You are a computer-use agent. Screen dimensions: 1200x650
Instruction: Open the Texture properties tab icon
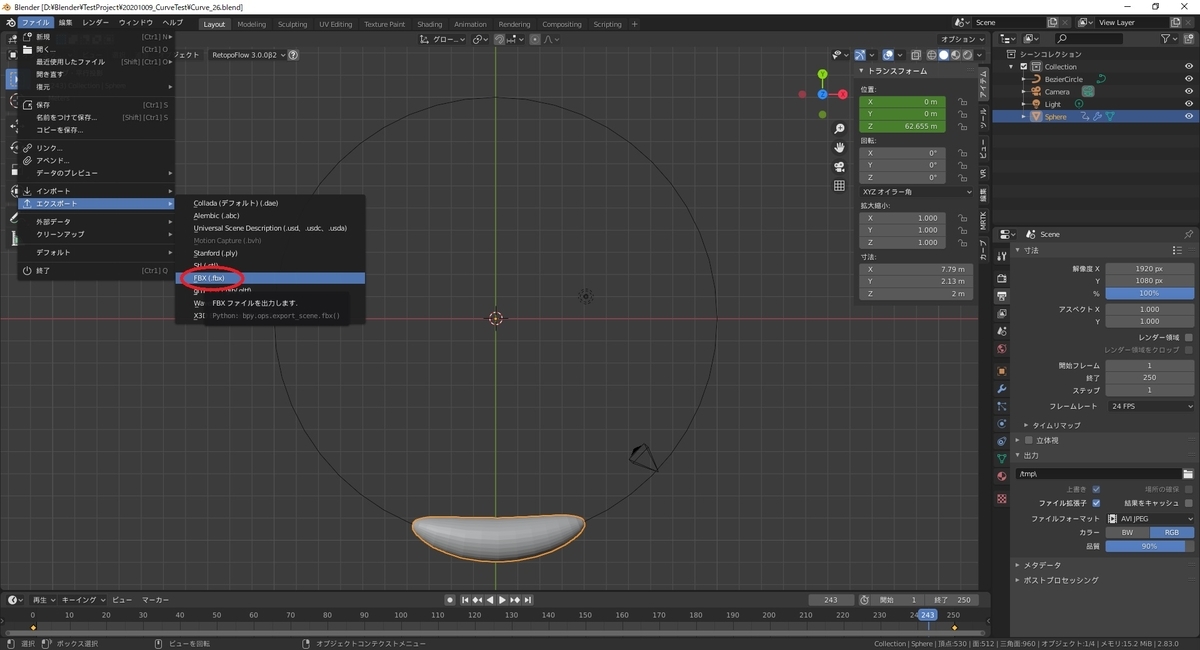pos(1002,498)
